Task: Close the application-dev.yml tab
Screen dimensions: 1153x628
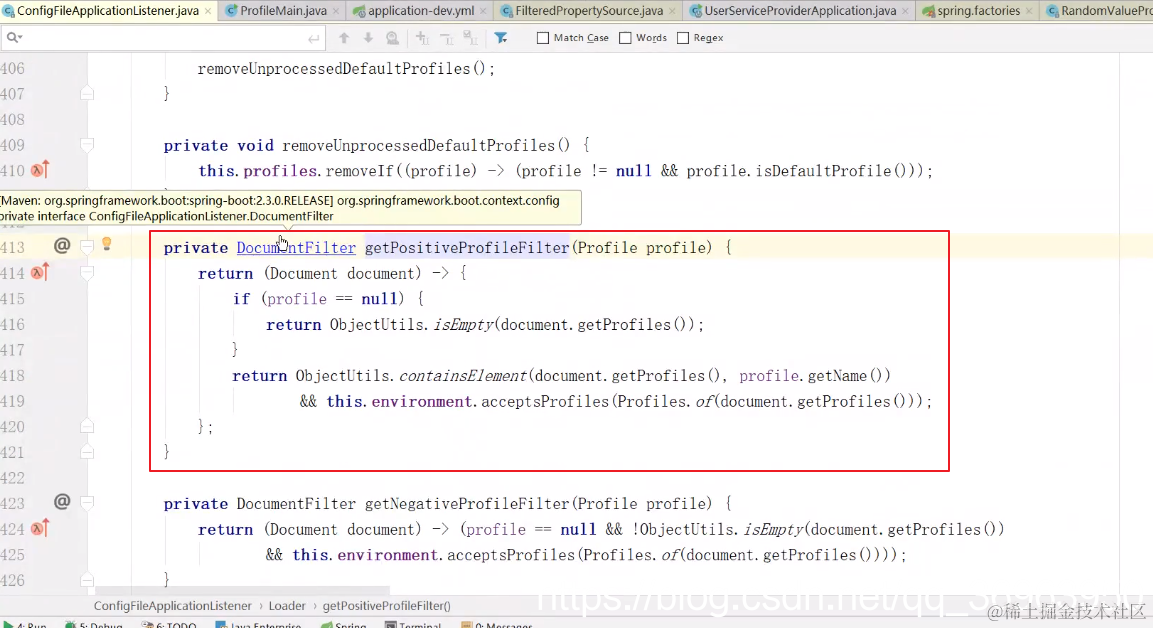Action: 483,11
